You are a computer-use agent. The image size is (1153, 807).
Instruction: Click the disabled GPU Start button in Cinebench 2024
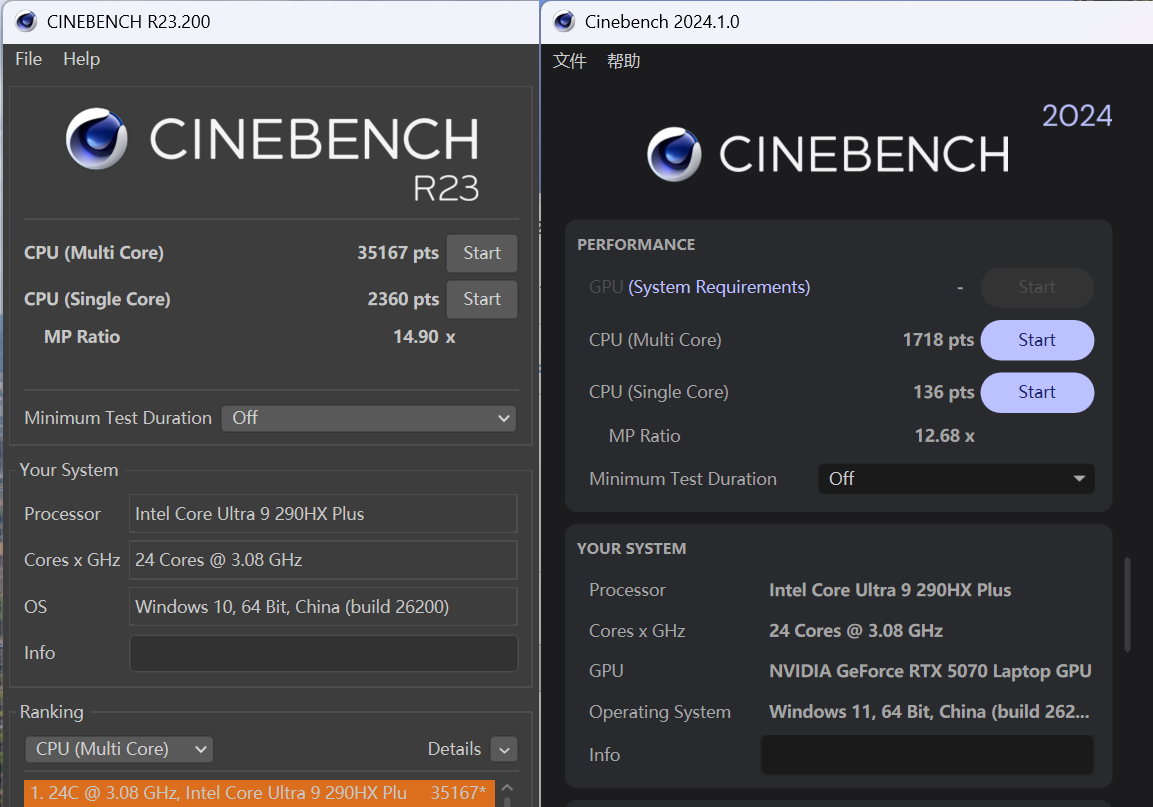(x=1037, y=287)
